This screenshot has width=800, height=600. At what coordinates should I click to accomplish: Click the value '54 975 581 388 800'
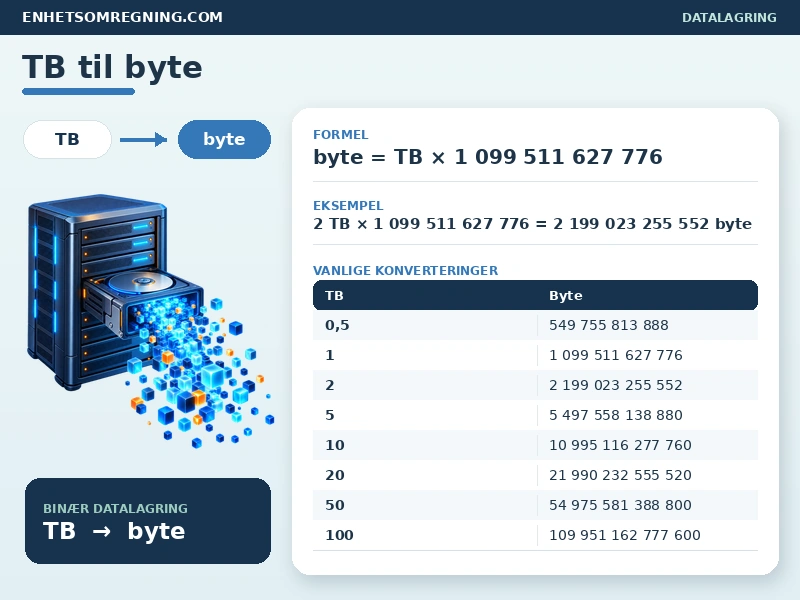click(x=620, y=505)
